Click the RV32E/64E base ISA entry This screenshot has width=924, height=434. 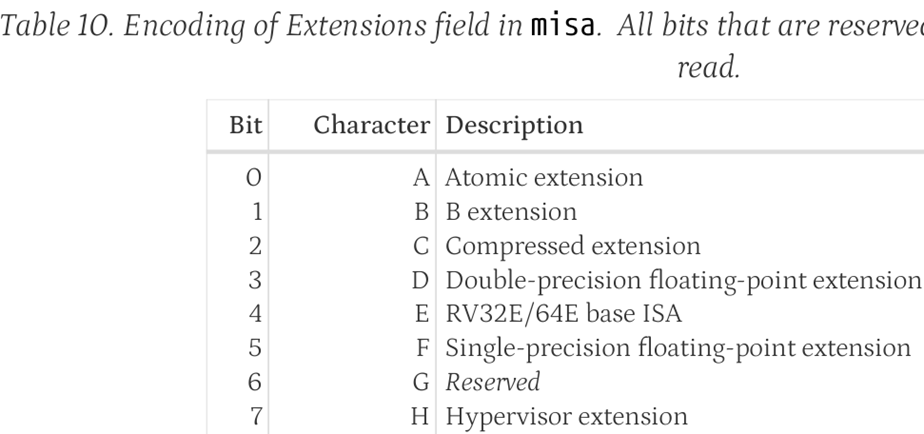(x=563, y=314)
